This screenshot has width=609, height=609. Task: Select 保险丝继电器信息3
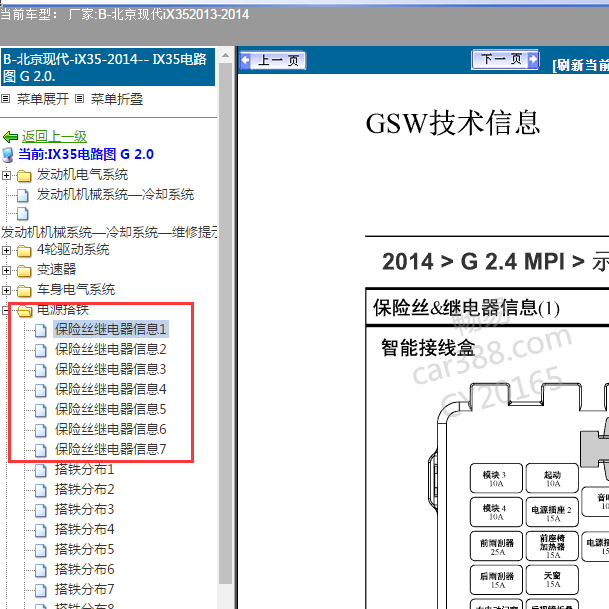coord(111,369)
